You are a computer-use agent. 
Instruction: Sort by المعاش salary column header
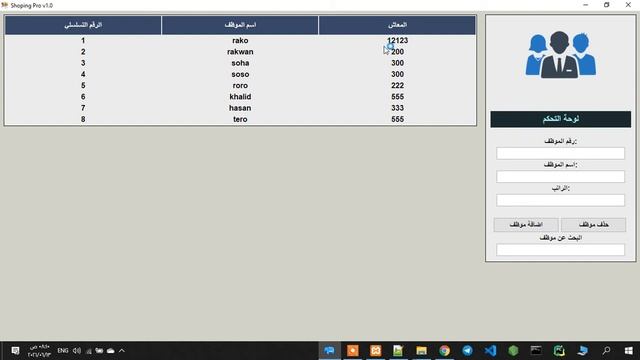click(x=397, y=25)
